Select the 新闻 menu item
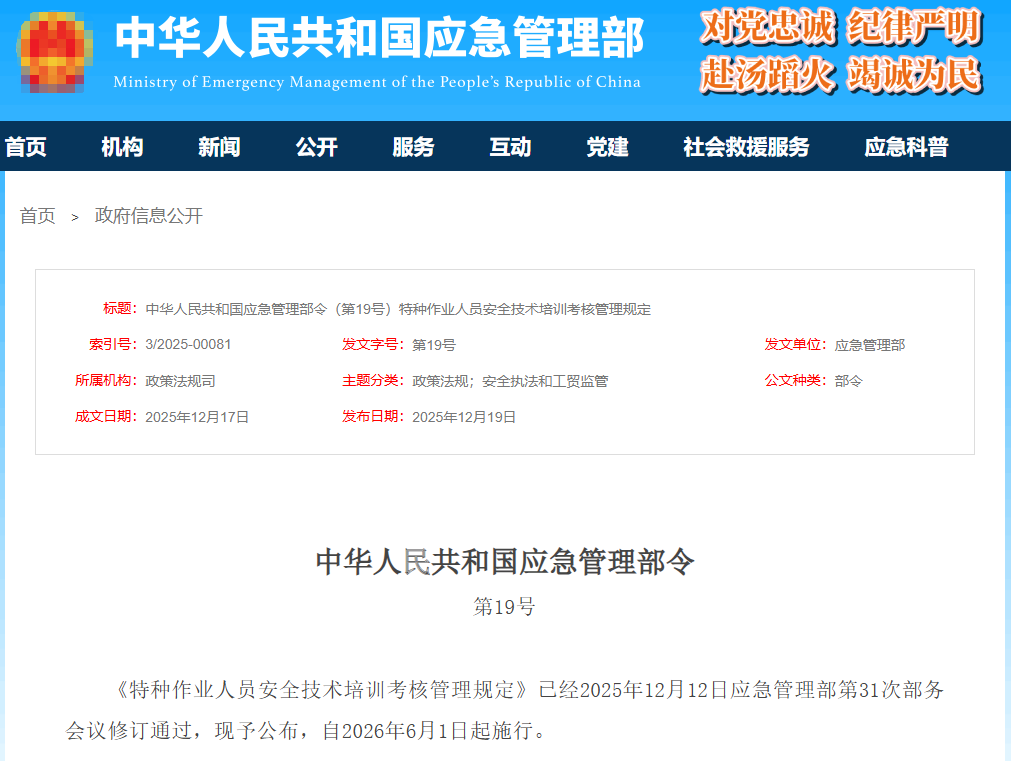 click(218, 146)
